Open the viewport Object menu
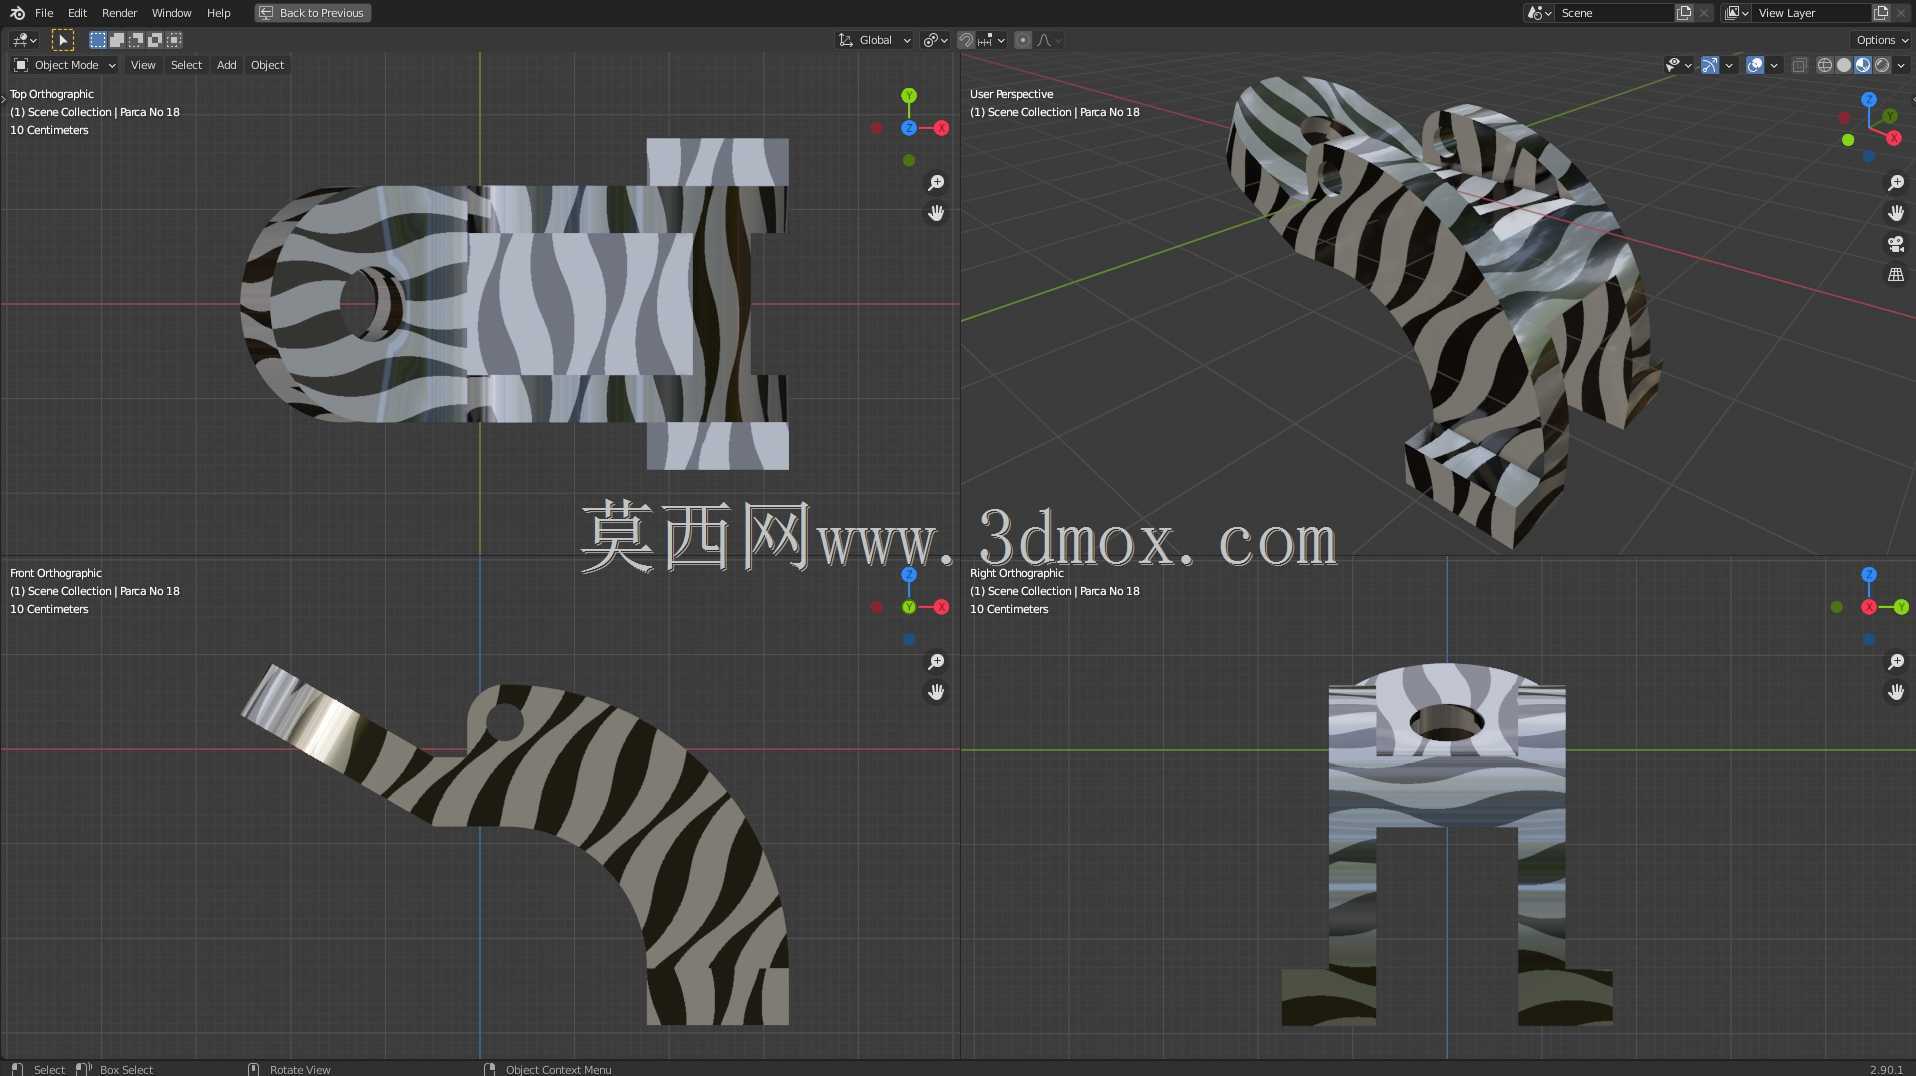The width and height of the screenshot is (1916, 1076). point(267,65)
